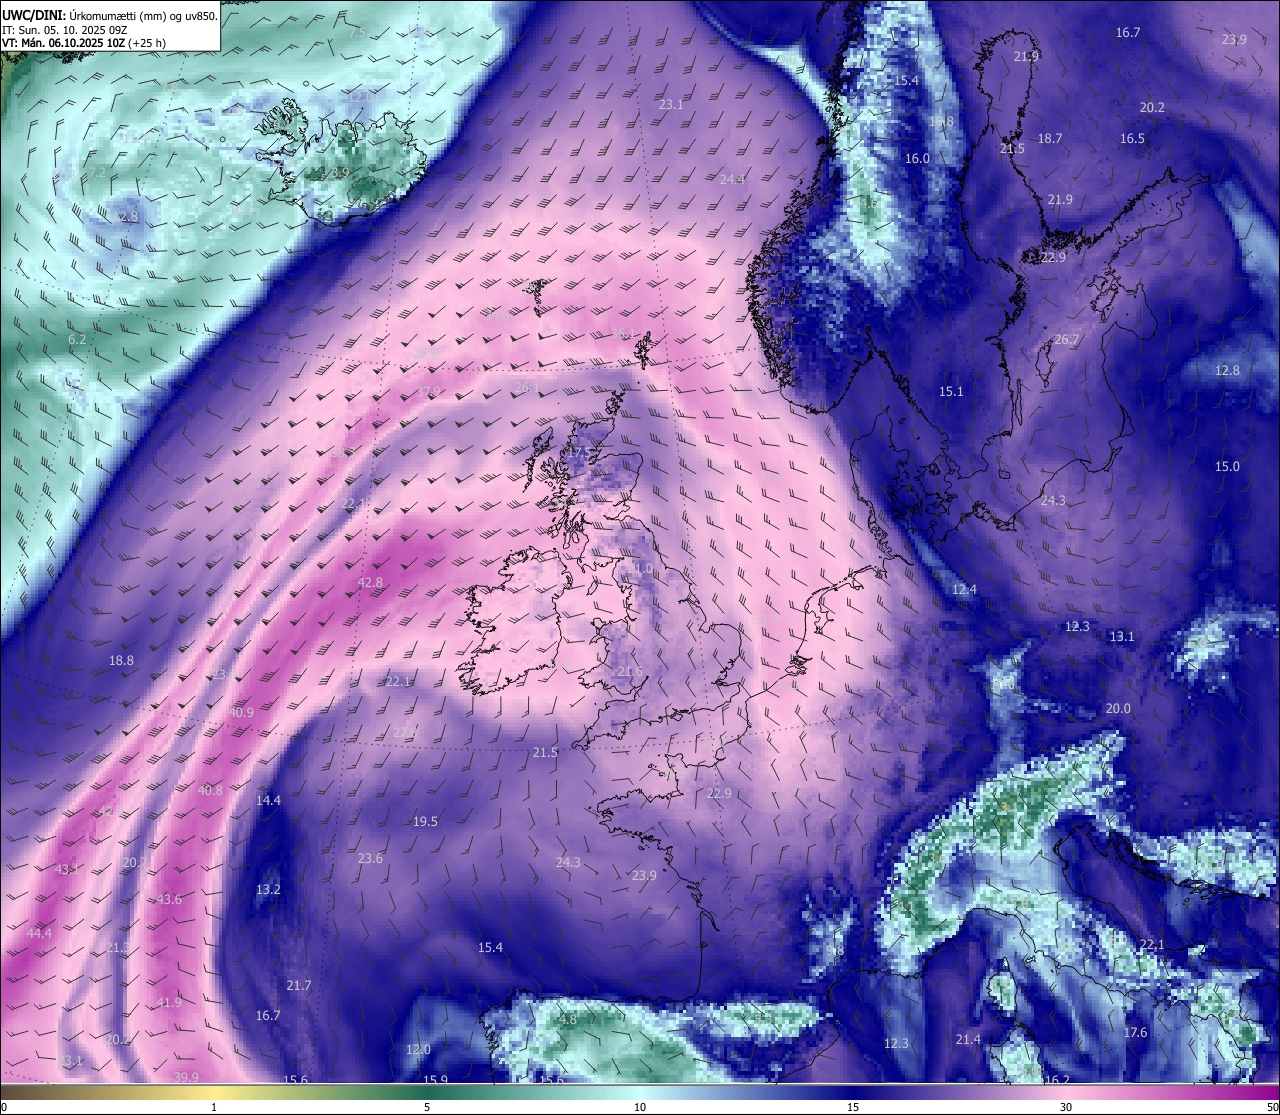
Task: Click the 40.9 value on the map
Action: pos(241,712)
